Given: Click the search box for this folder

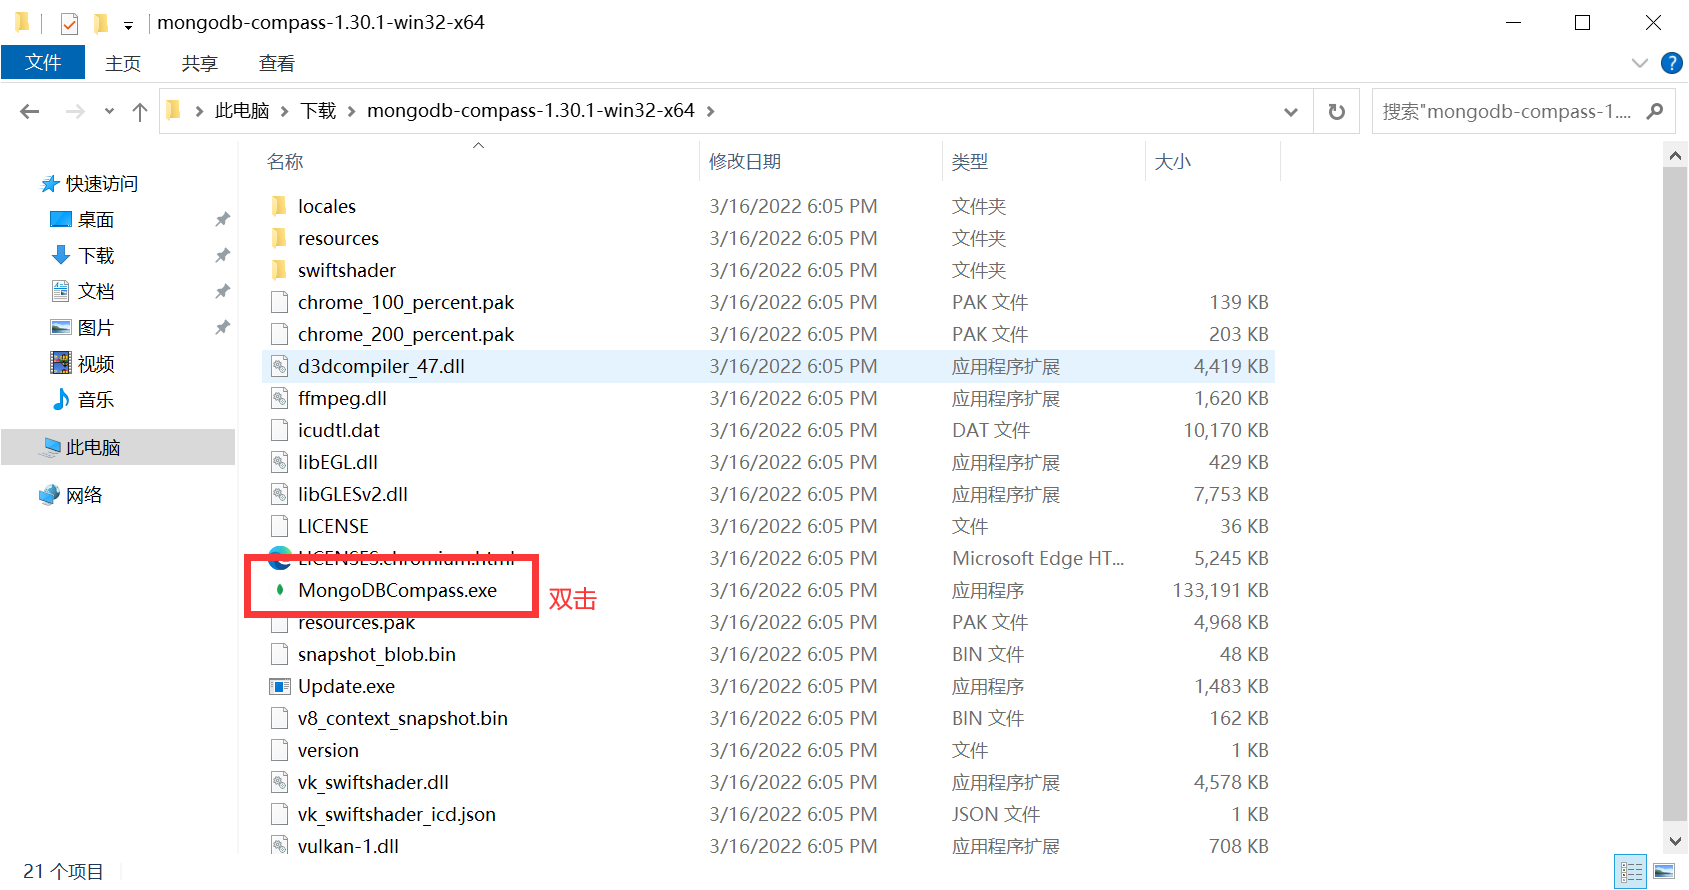Looking at the screenshot, I should pos(1506,111).
